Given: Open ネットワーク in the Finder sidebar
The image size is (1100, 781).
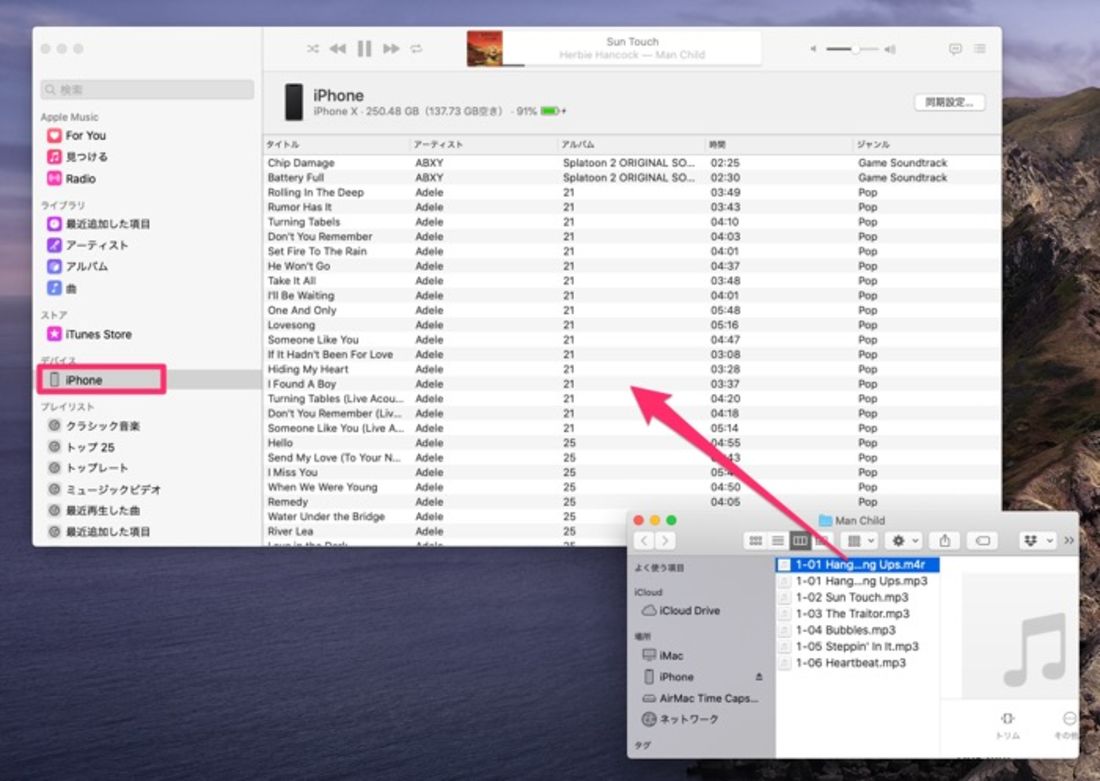Looking at the screenshot, I should coord(680,719).
